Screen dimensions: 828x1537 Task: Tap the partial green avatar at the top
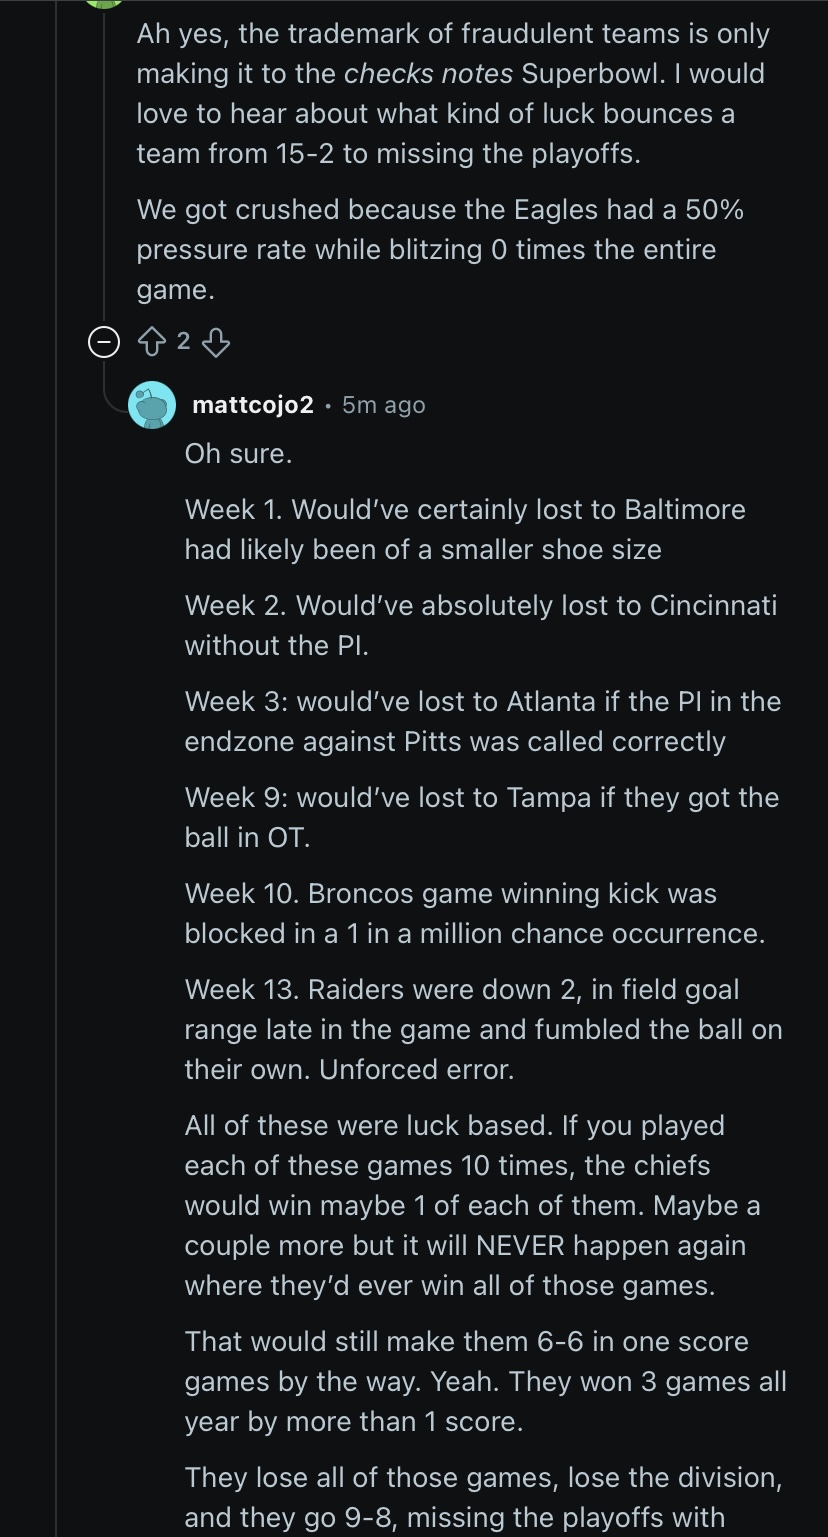(x=104, y=3)
